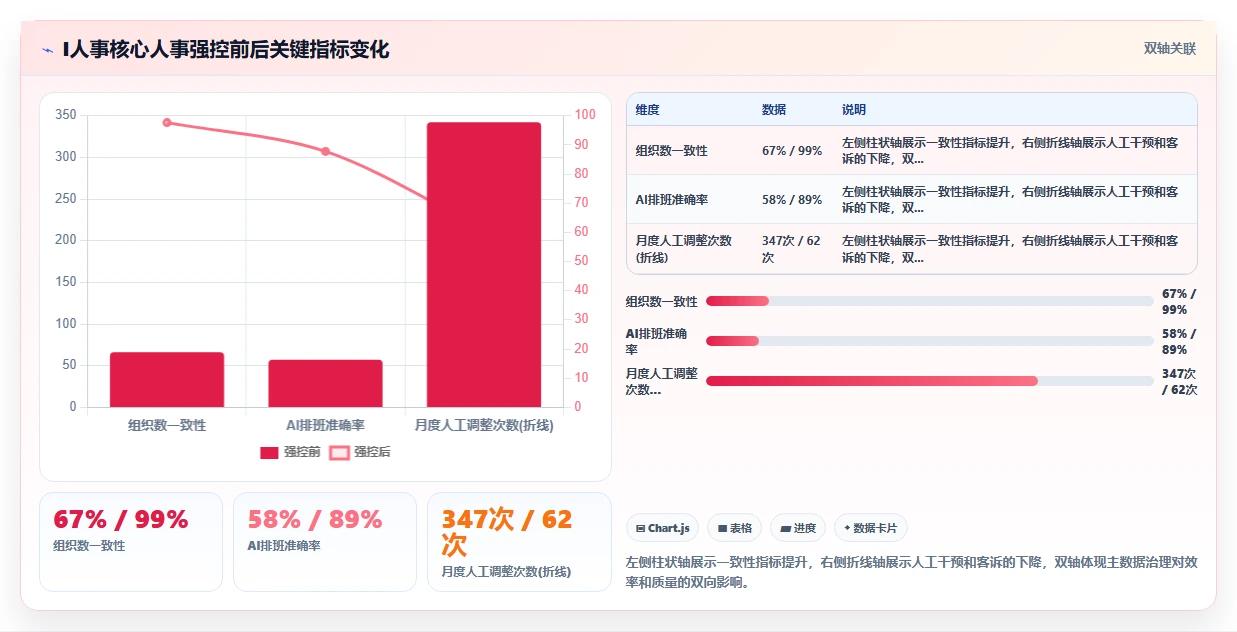1237x632 pixels.
Task: Click the tall 月度人工调整次数 bar
Action: (484, 264)
